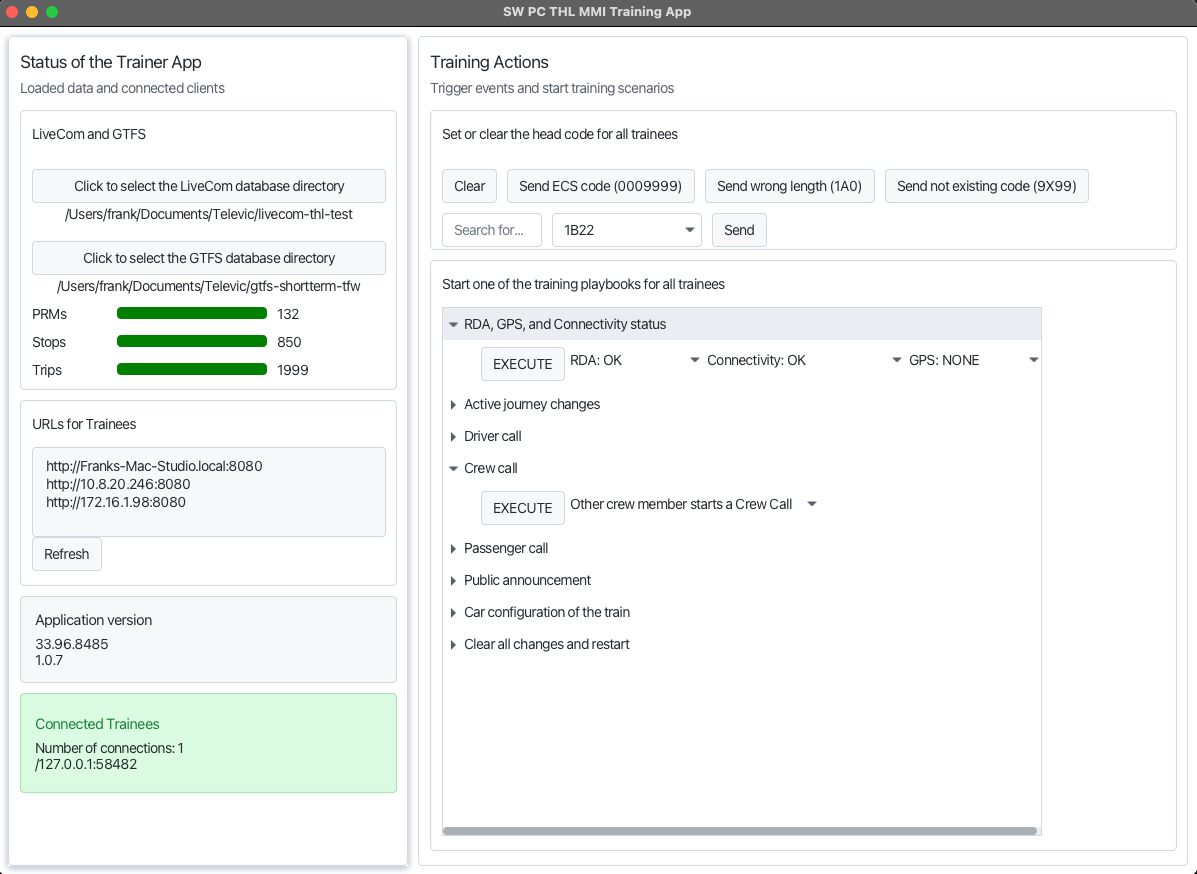This screenshot has width=1197, height=874.
Task: Click the GTFS path ending in gtfs-shortterm-tfw
Action: click(209, 287)
